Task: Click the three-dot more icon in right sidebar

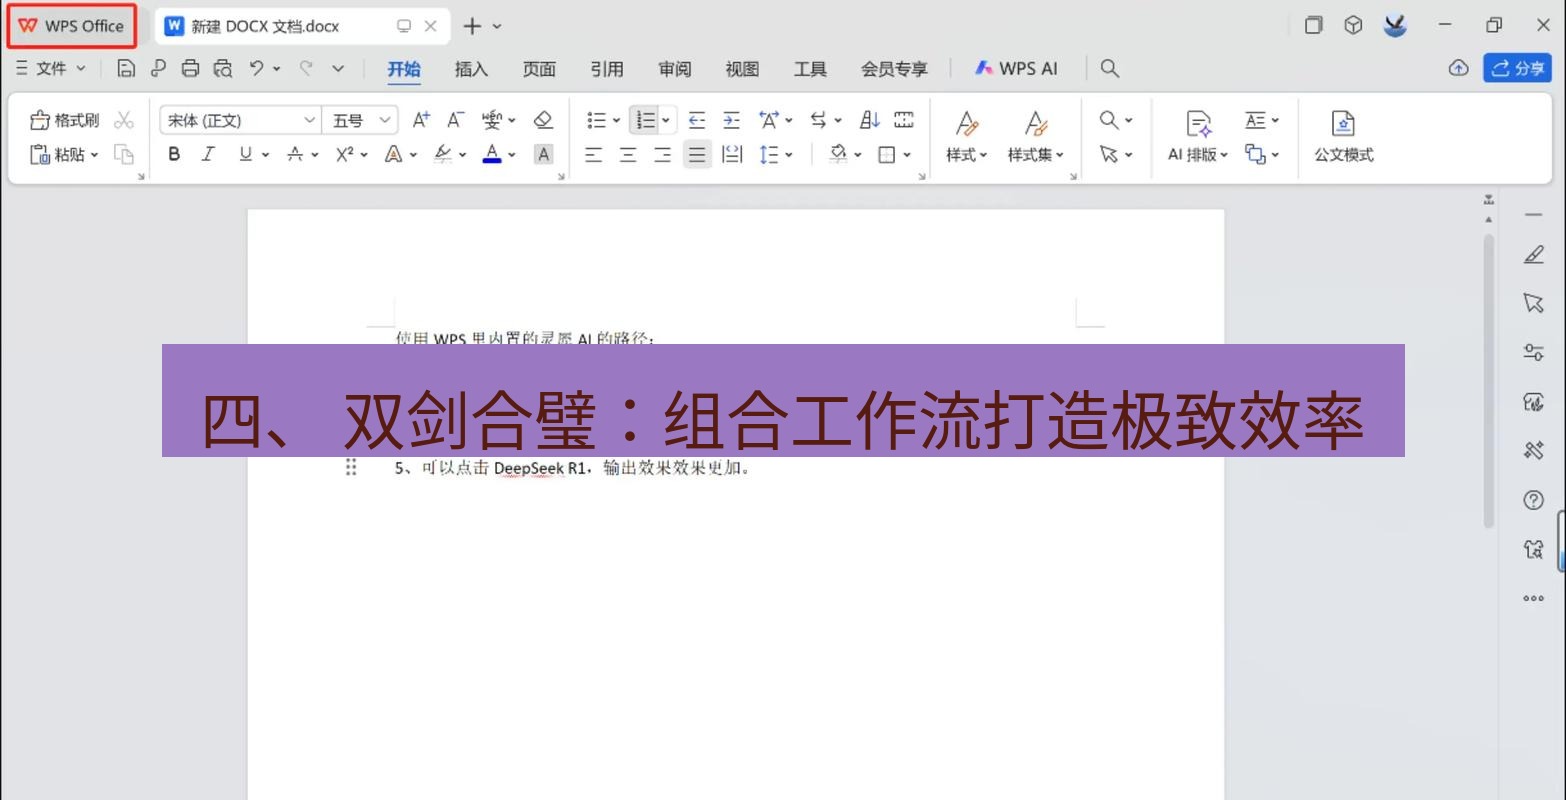Action: tap(1533, 598)
